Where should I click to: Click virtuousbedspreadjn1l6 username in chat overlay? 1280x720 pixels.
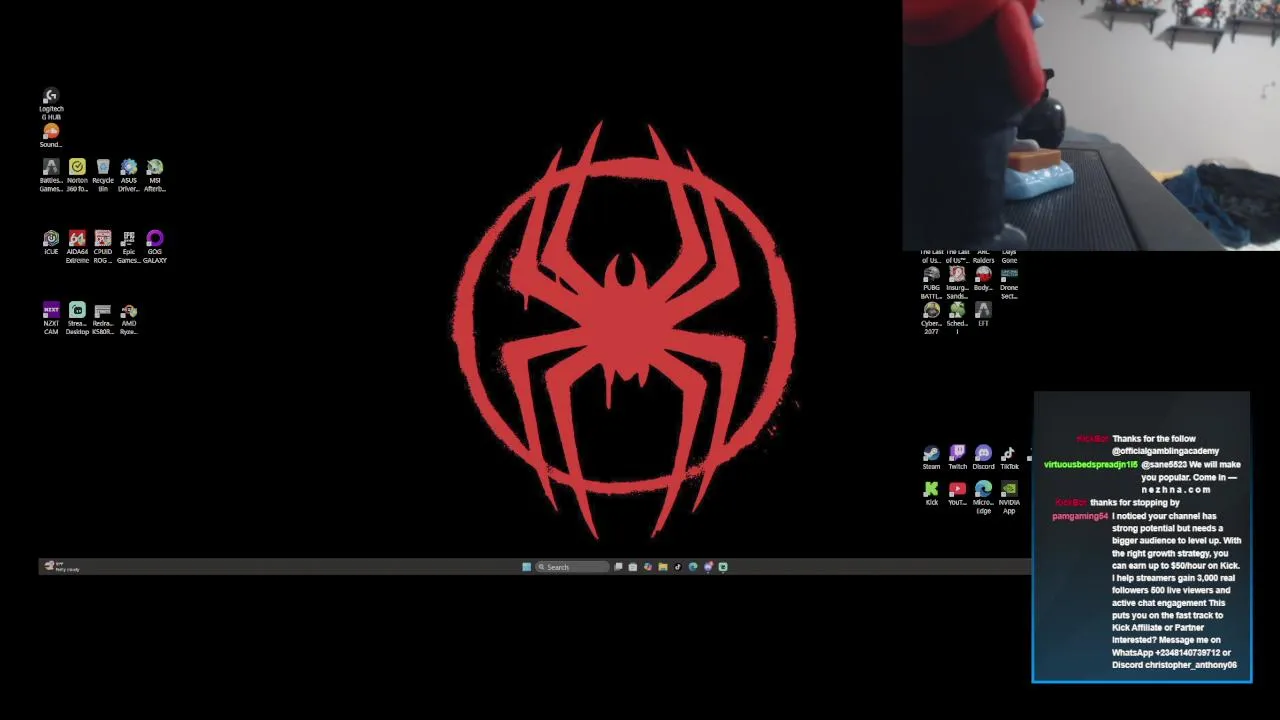point(1091,465)
